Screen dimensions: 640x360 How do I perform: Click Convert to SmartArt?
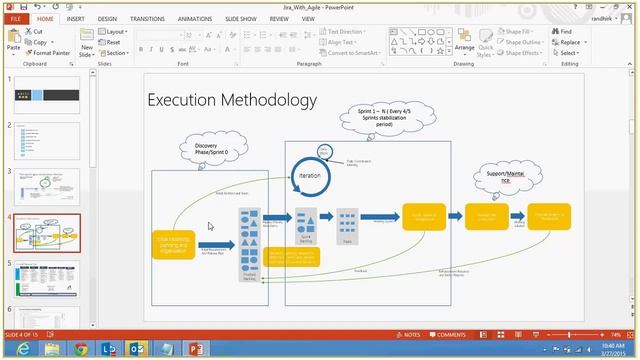(x=350, y=53)
